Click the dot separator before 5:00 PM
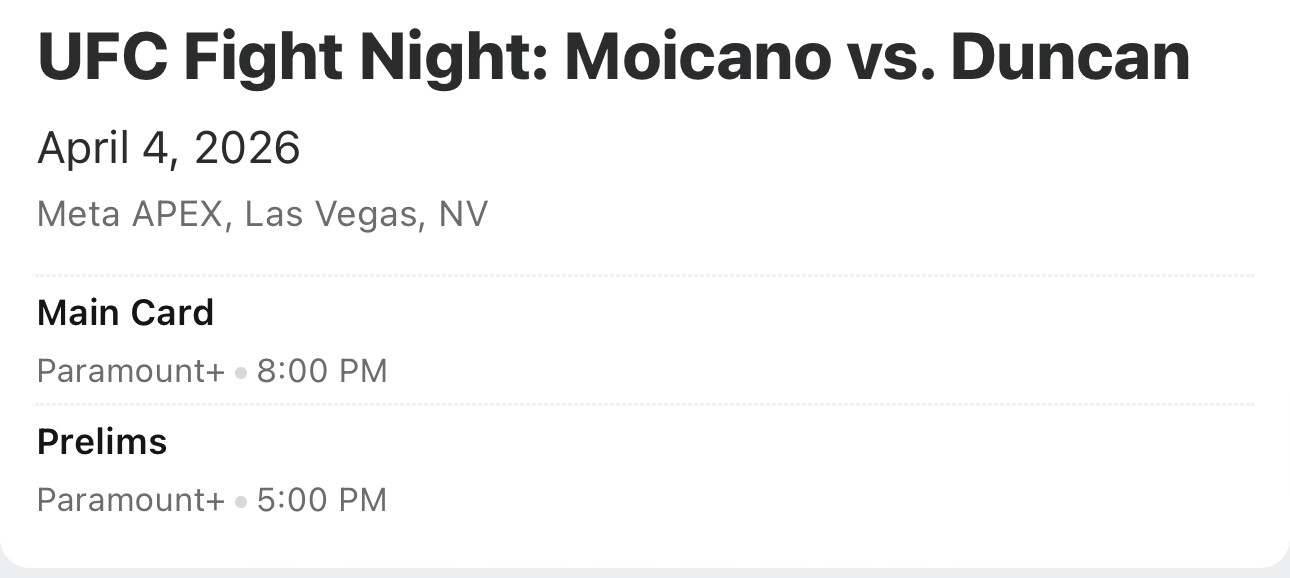1290x578 pixels. click(x=240, y=501)
